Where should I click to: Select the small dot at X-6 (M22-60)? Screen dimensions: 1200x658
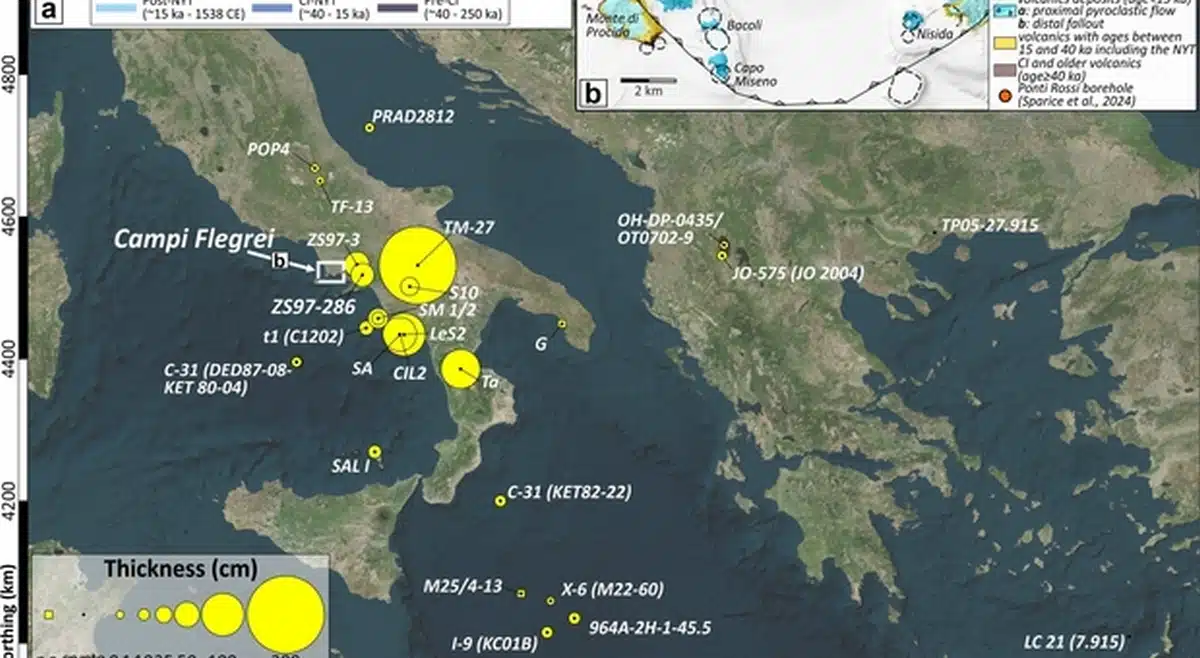[x=551, y=601]
